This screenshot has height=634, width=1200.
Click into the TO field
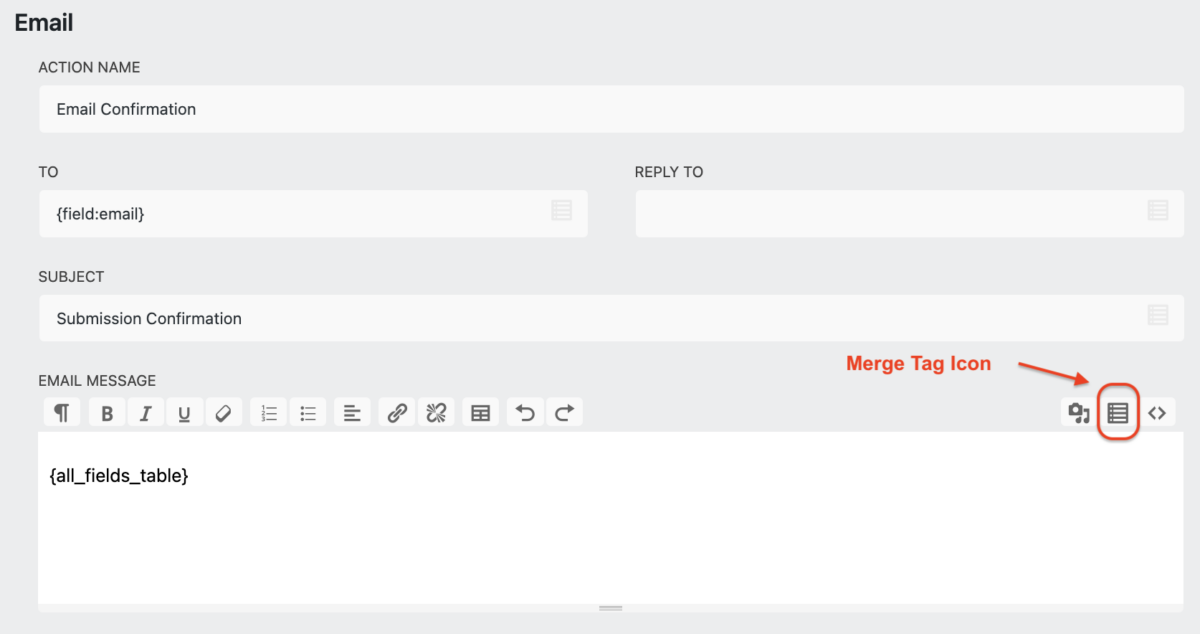click(313, 214)
